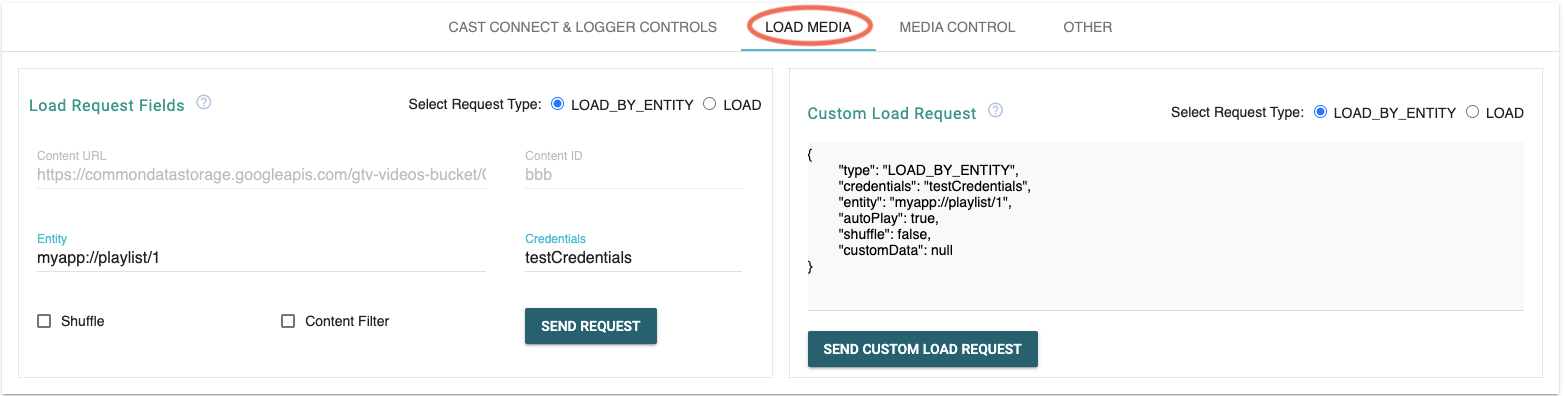Open the Cast Connect & Logger Controls tab
The height and width of the screenshot is (396, 1565).
(583, 27)
